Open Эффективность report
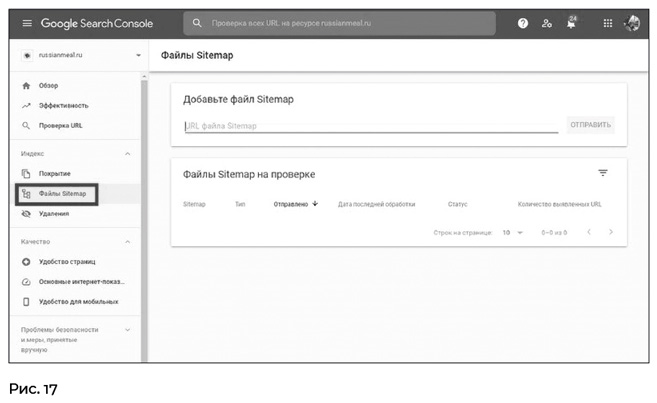 tap(64, 106)
